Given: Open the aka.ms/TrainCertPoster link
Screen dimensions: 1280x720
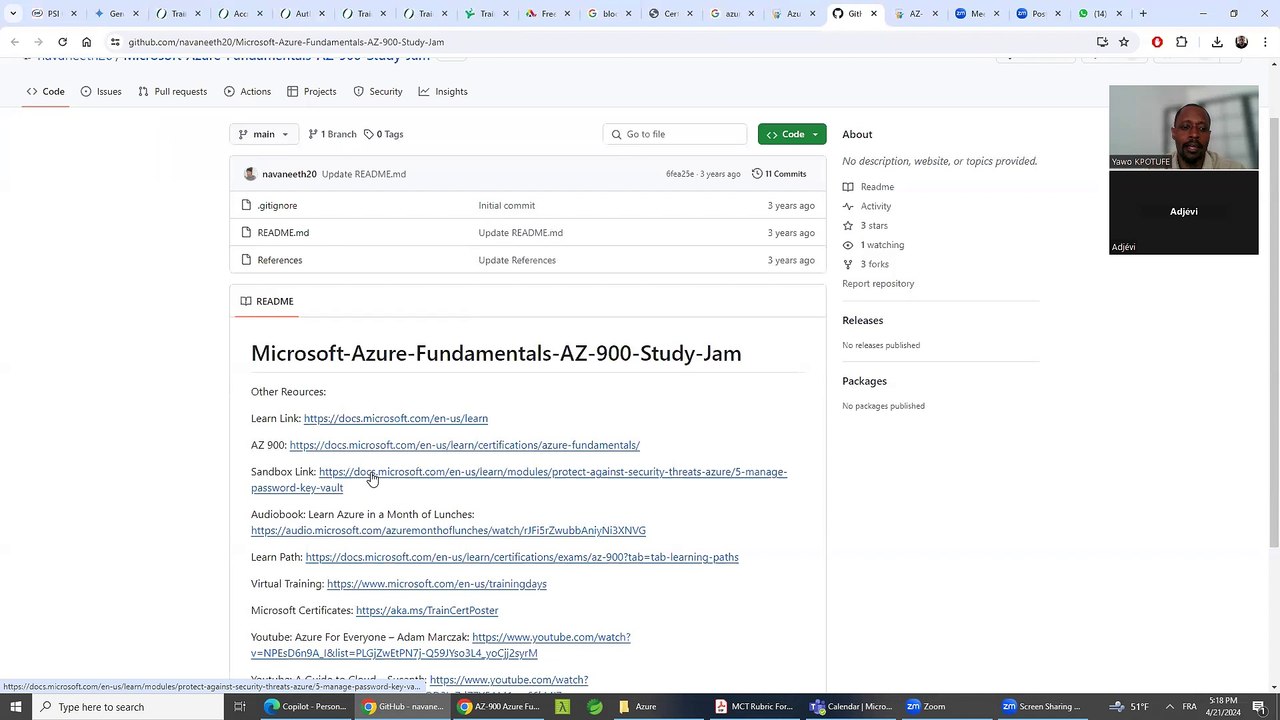Looking at the screenshot, I should tap(427, 611).
